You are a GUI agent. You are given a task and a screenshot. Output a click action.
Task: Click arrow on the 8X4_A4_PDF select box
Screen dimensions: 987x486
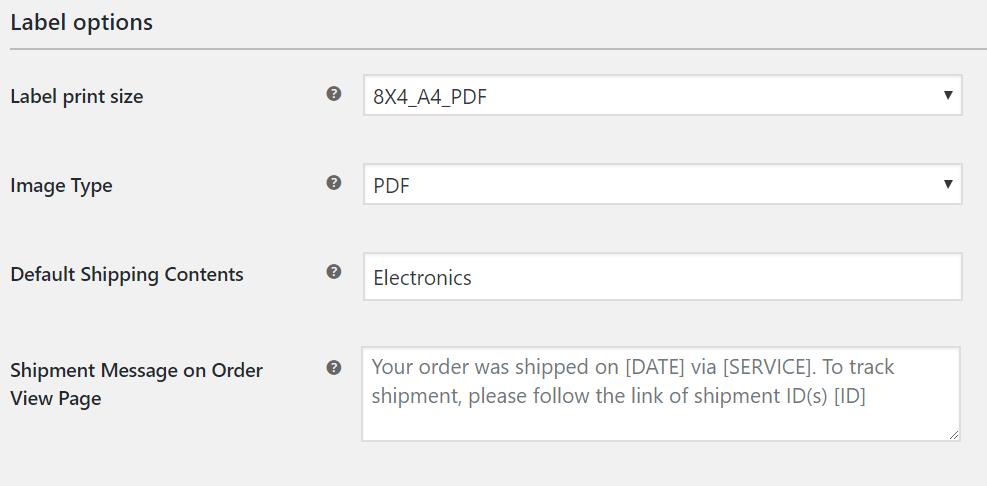point(947,96)
